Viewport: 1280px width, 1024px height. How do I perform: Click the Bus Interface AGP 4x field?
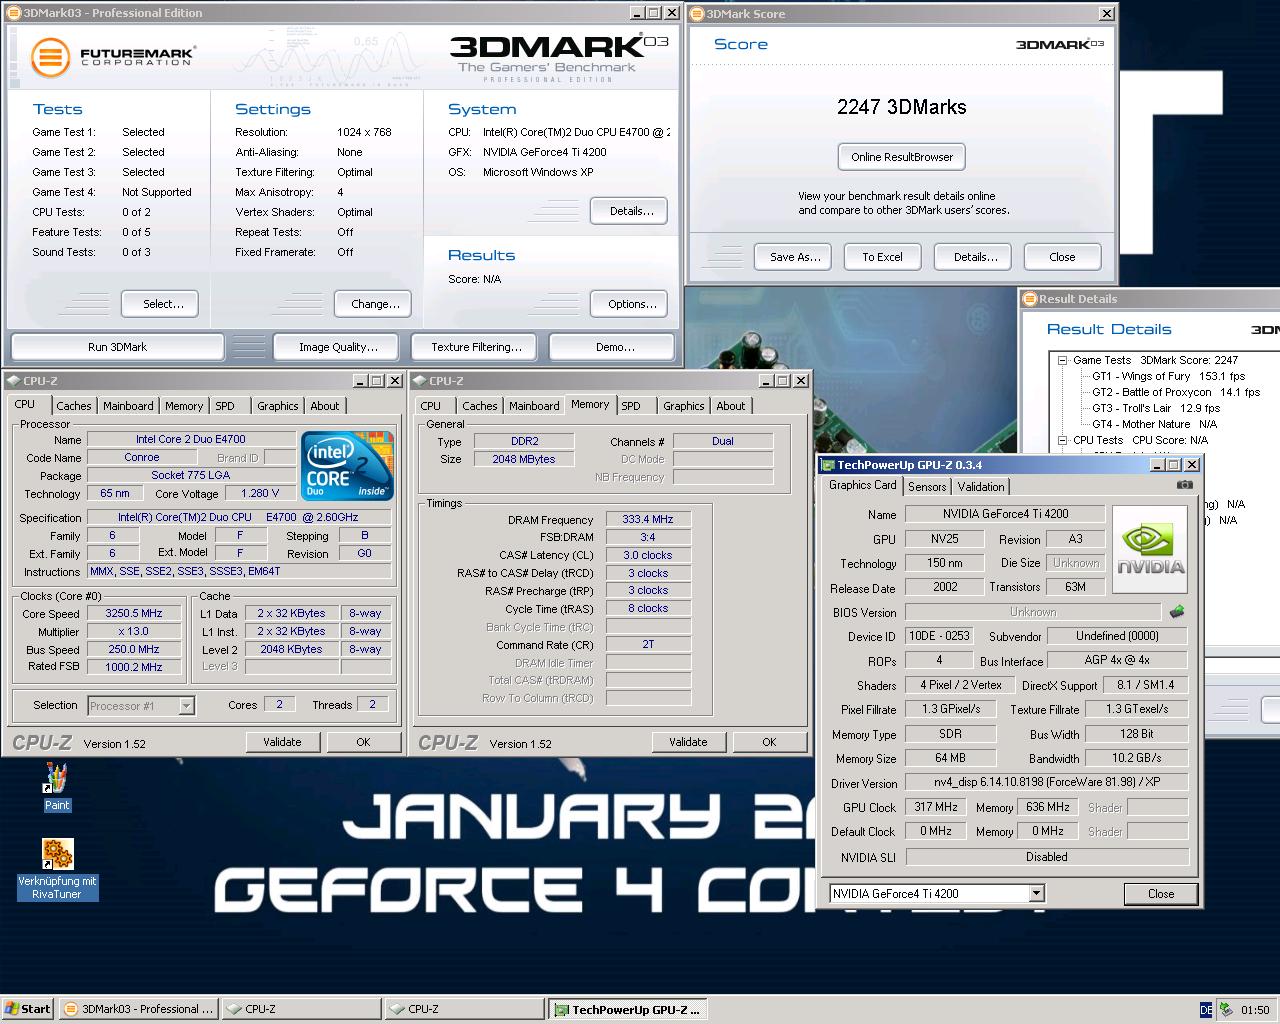coord(1117,660)
